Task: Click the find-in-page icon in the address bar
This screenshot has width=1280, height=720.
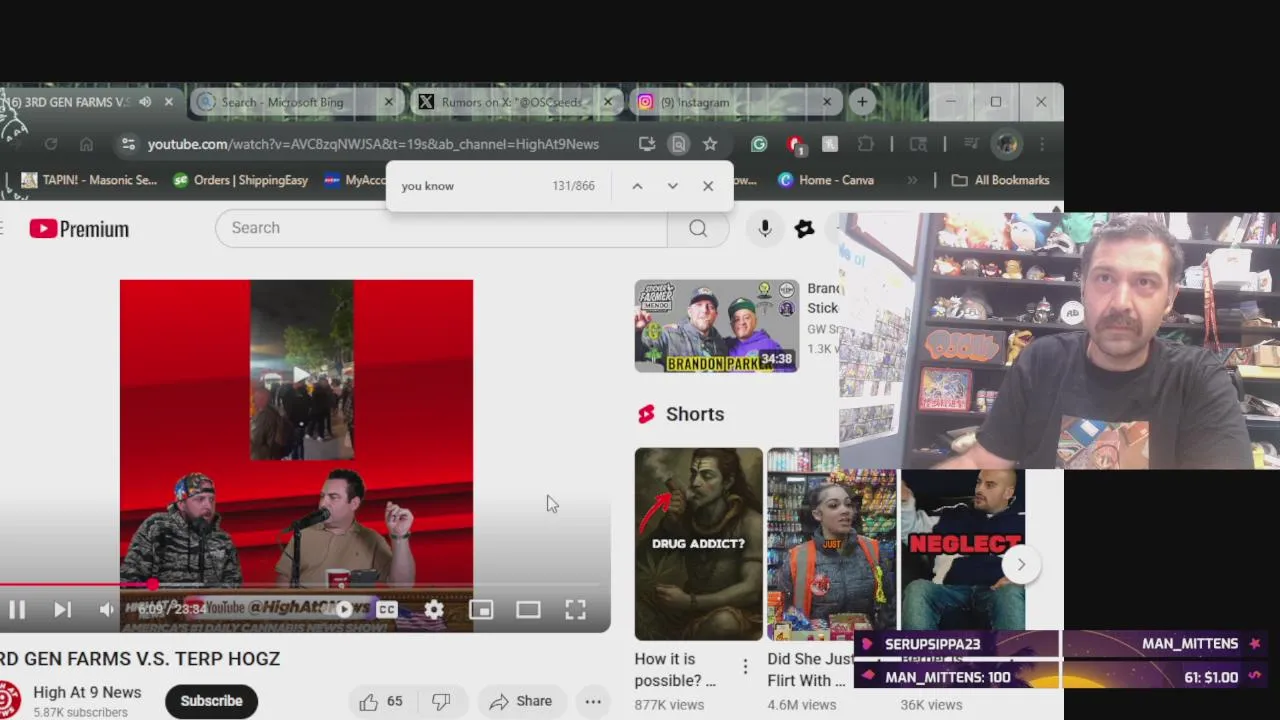Action: (x=679, y=144)
